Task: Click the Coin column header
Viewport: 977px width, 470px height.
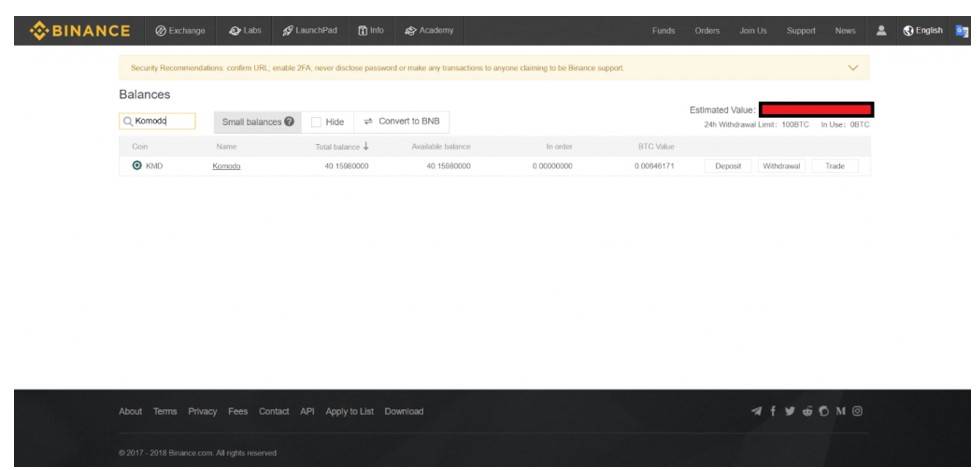Action: coord(140,146)
